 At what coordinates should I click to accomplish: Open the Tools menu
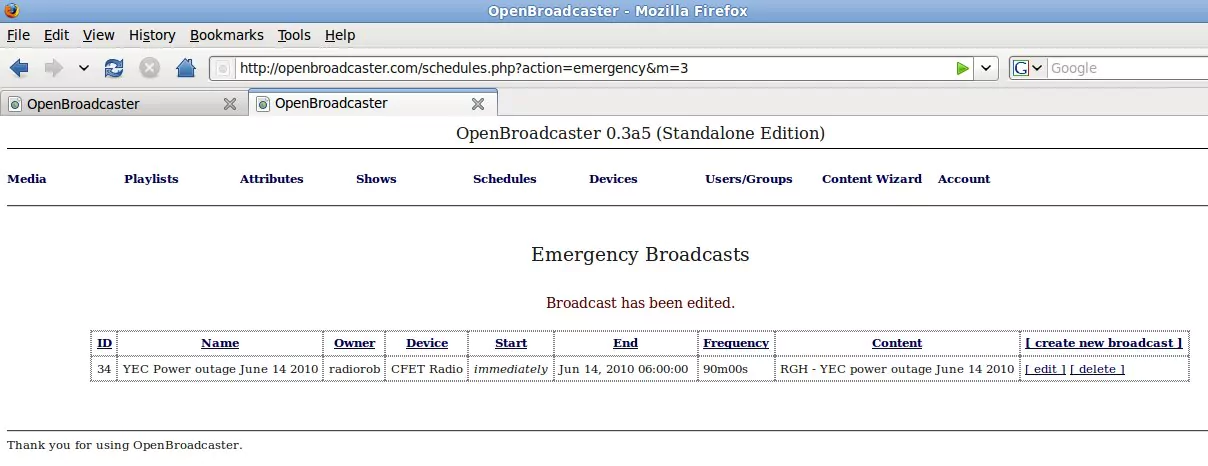point(294,35)
